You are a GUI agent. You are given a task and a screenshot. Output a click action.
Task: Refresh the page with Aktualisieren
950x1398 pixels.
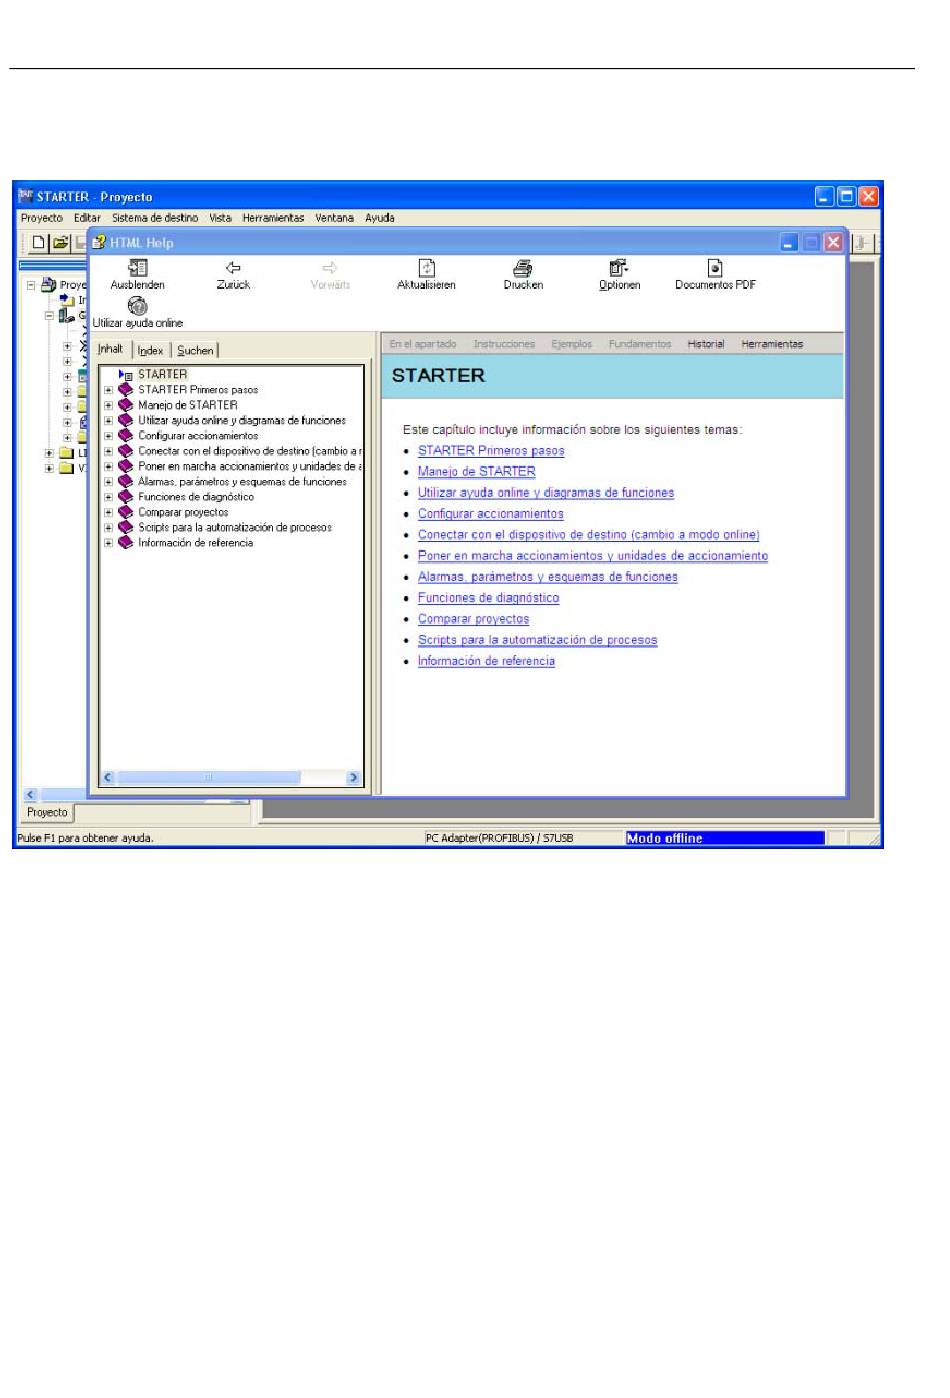[427, 268]
